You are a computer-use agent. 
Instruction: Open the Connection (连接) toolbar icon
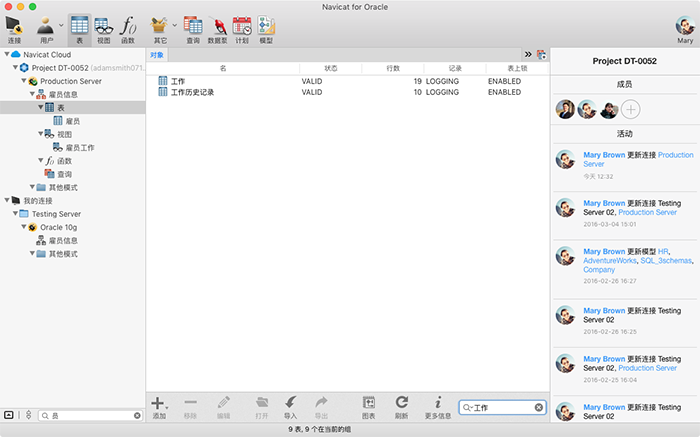point(14,30)
